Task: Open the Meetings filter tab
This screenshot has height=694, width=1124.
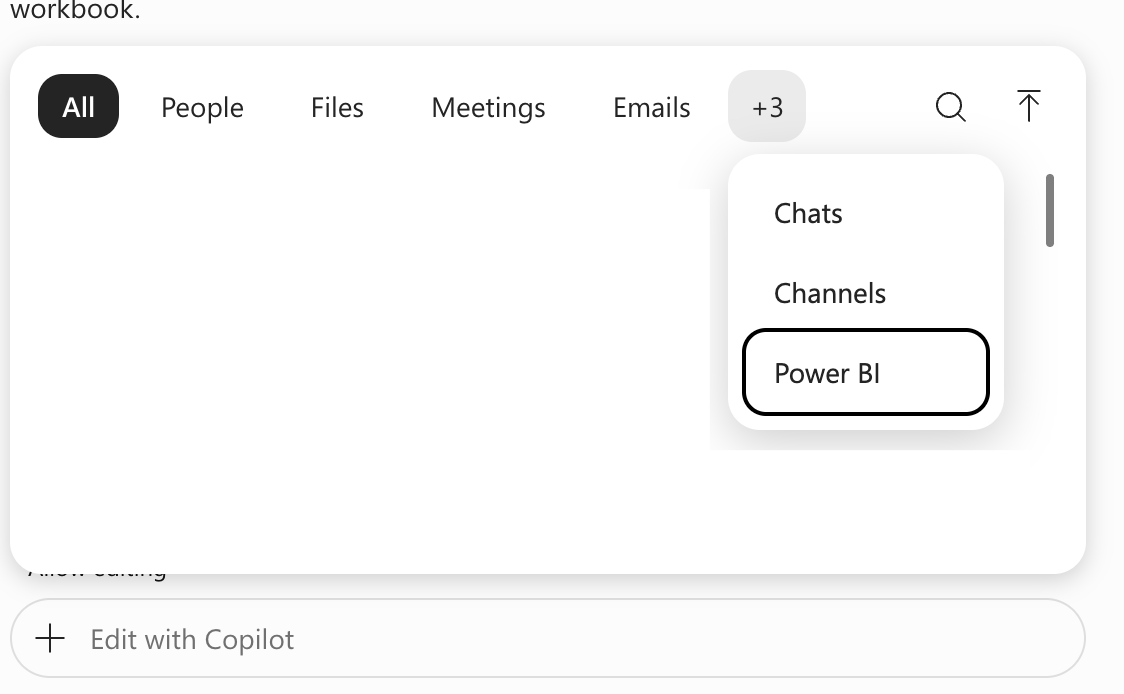Action: point(488,108)
